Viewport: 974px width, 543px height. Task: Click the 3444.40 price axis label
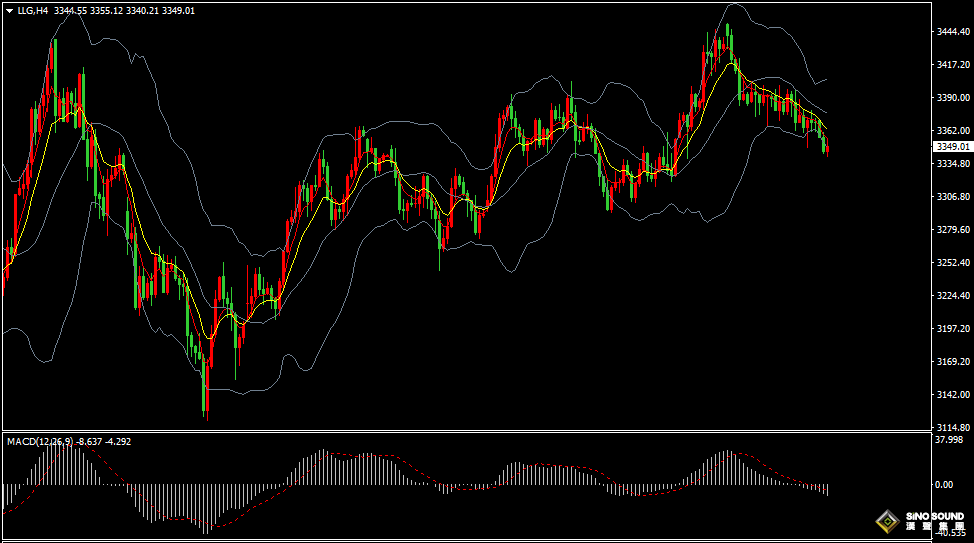951,32
